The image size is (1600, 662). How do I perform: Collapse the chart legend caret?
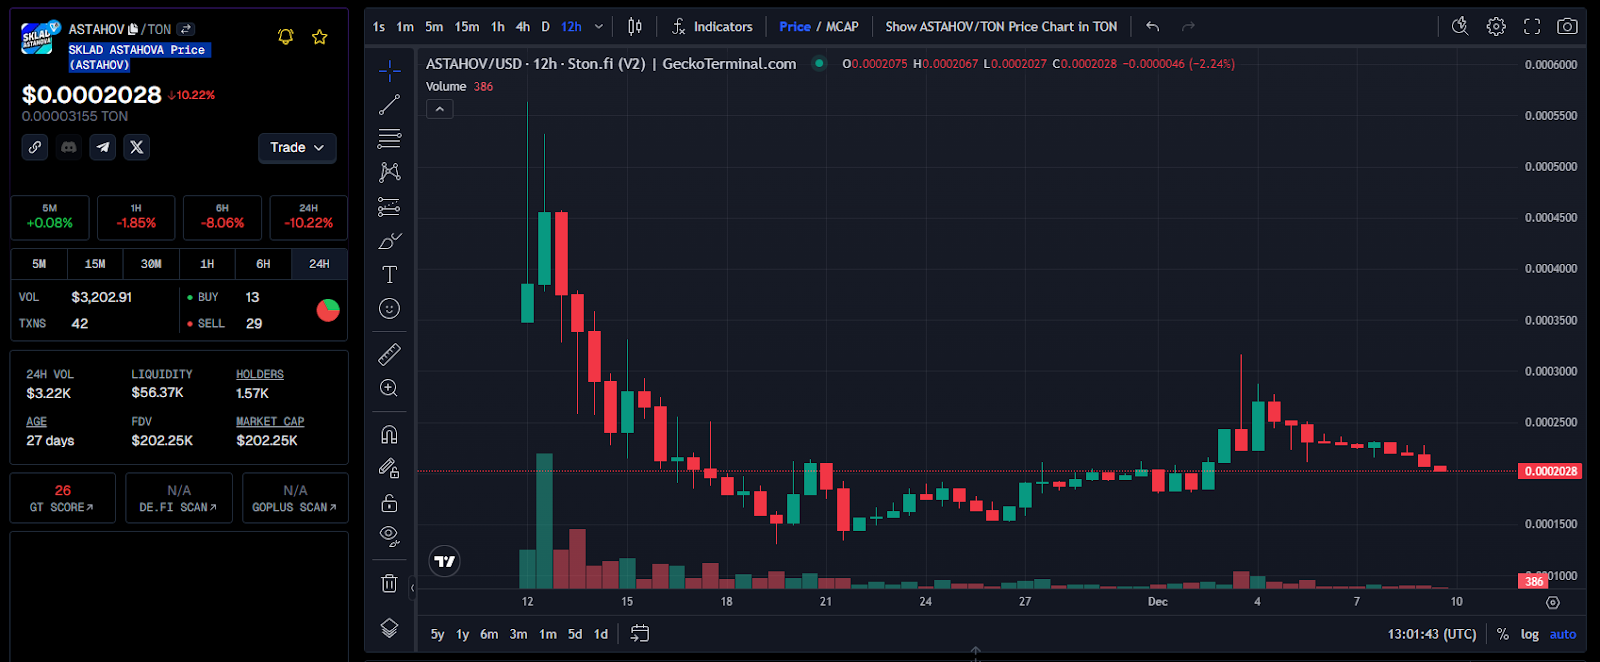click(440, 109)
